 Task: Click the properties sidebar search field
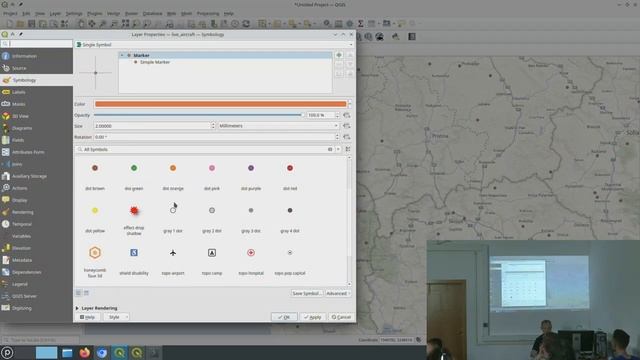[36, 44]
